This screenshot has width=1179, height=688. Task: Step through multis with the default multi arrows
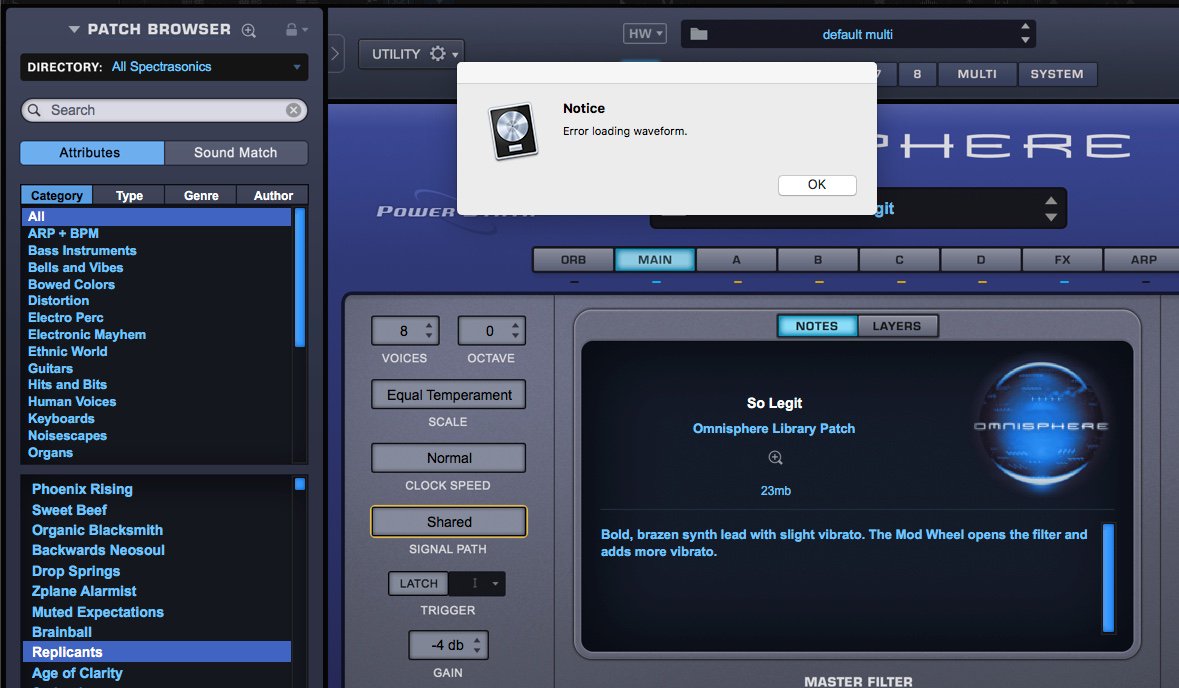(1025, 33)
